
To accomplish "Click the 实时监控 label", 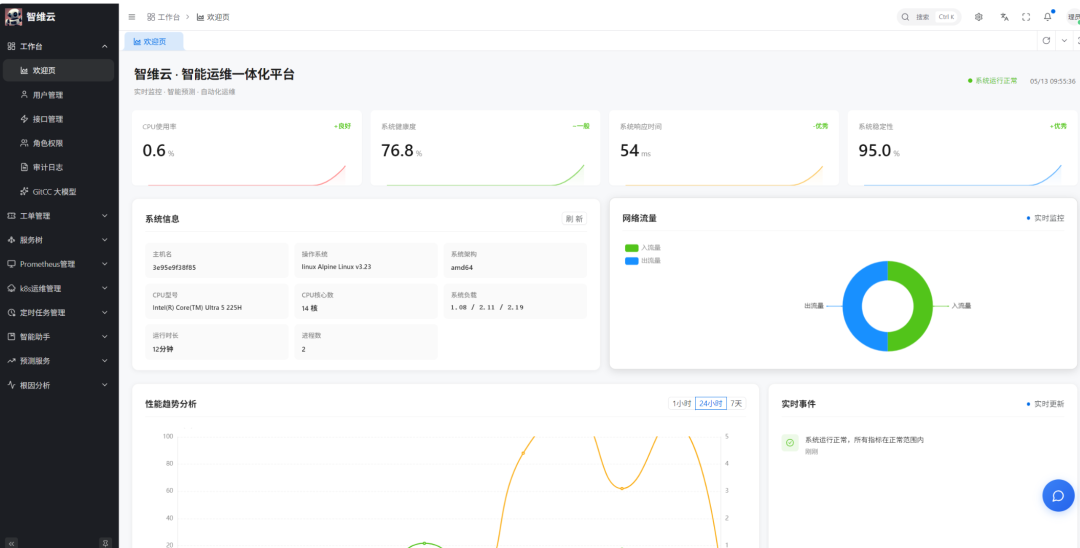I will tap(1049, 218).
